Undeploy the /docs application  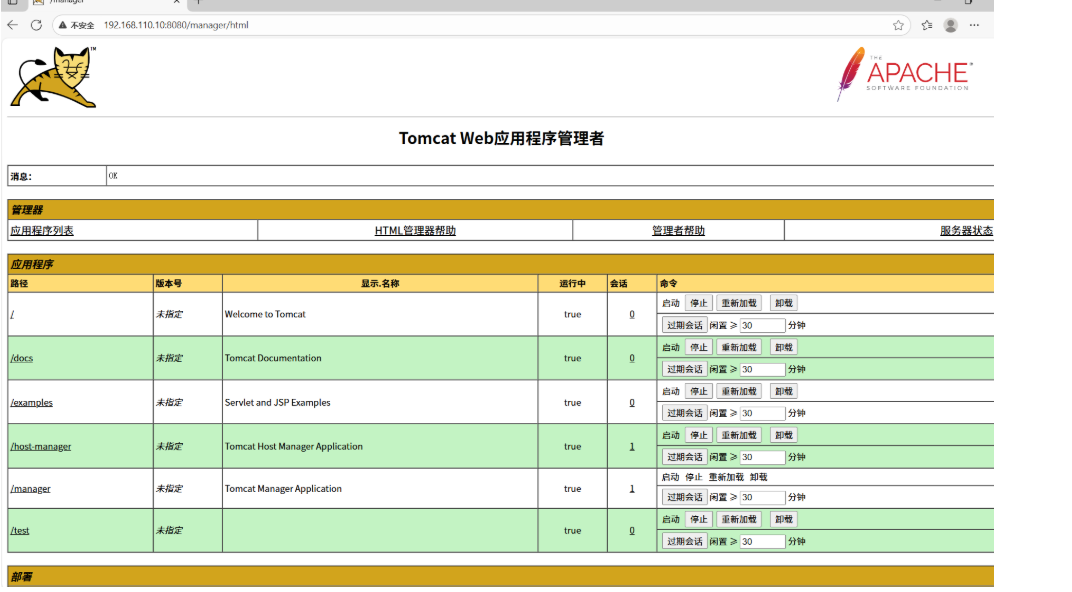click(783, 347)
